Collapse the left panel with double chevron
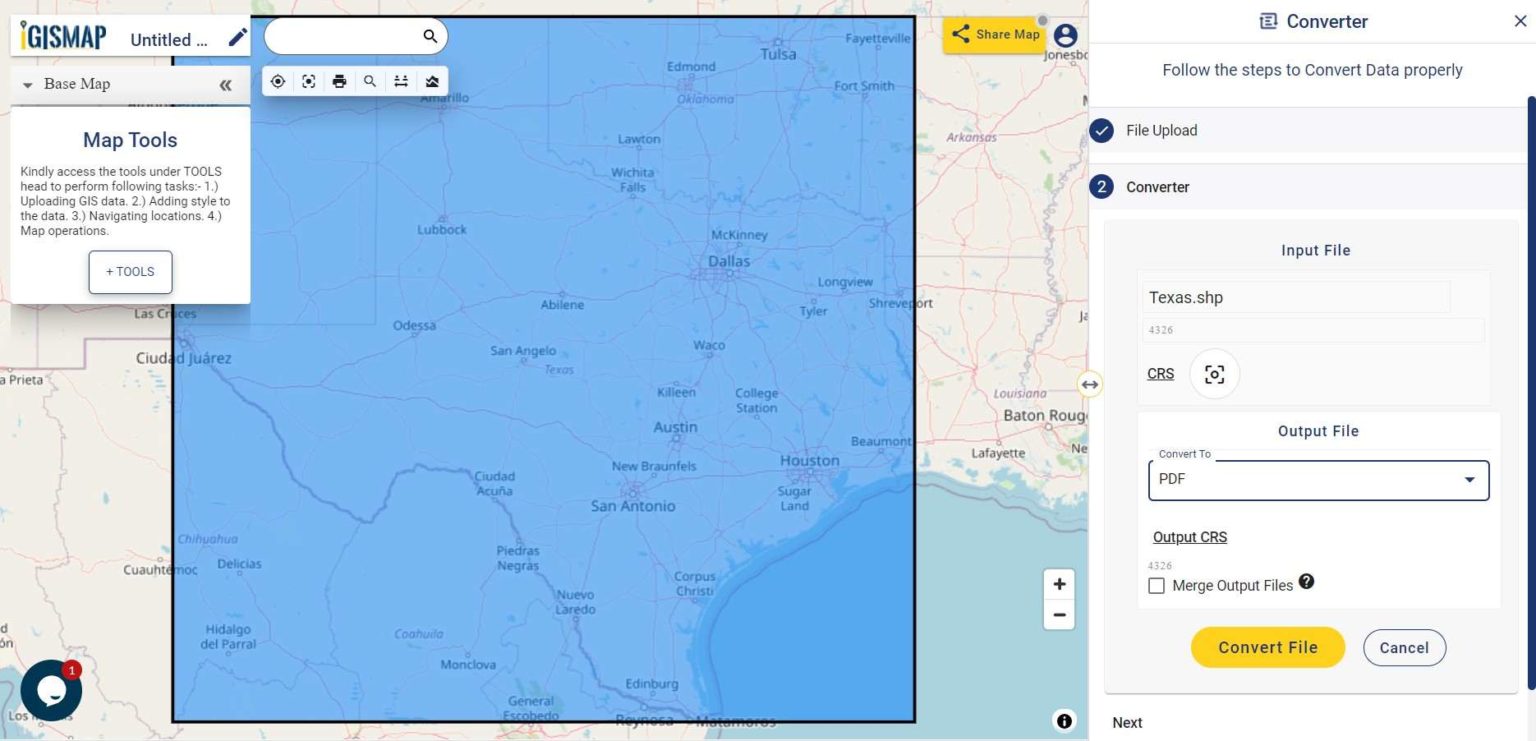1536x741 pixels. click(225, 85)
